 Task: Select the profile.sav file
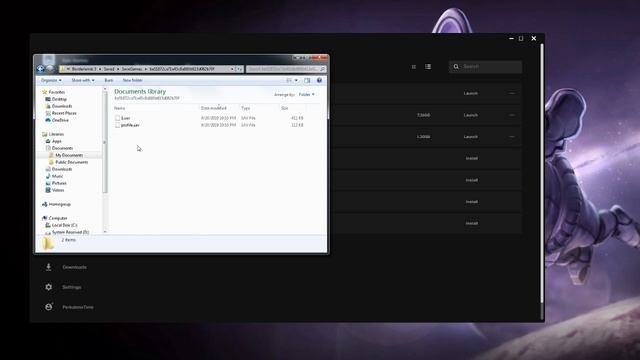click(130, 125)
